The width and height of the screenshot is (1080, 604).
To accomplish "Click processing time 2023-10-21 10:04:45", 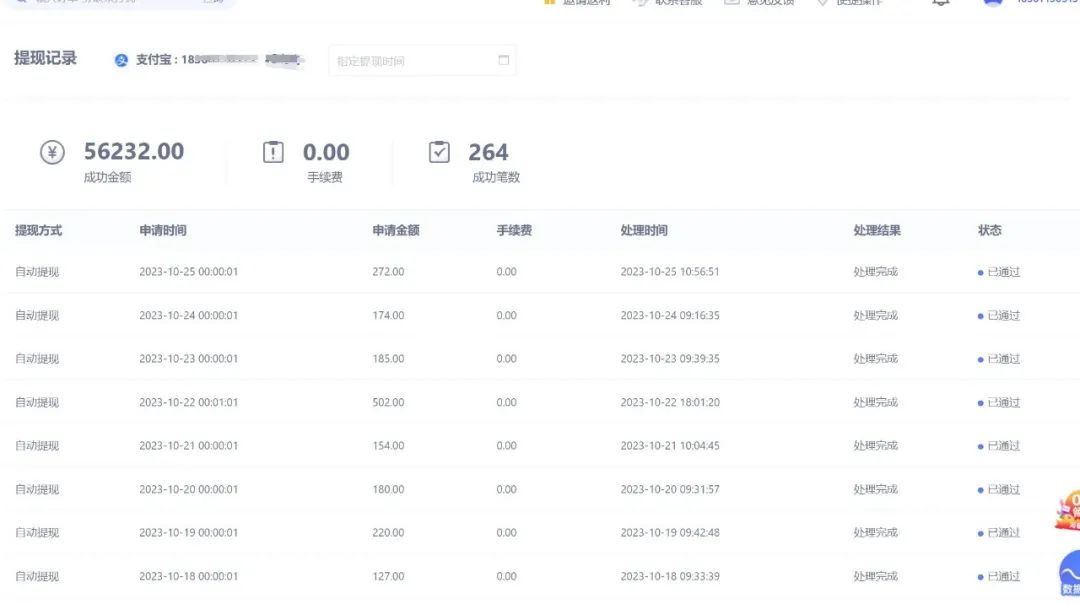I will pyautogui.click(x=669, y=446).
